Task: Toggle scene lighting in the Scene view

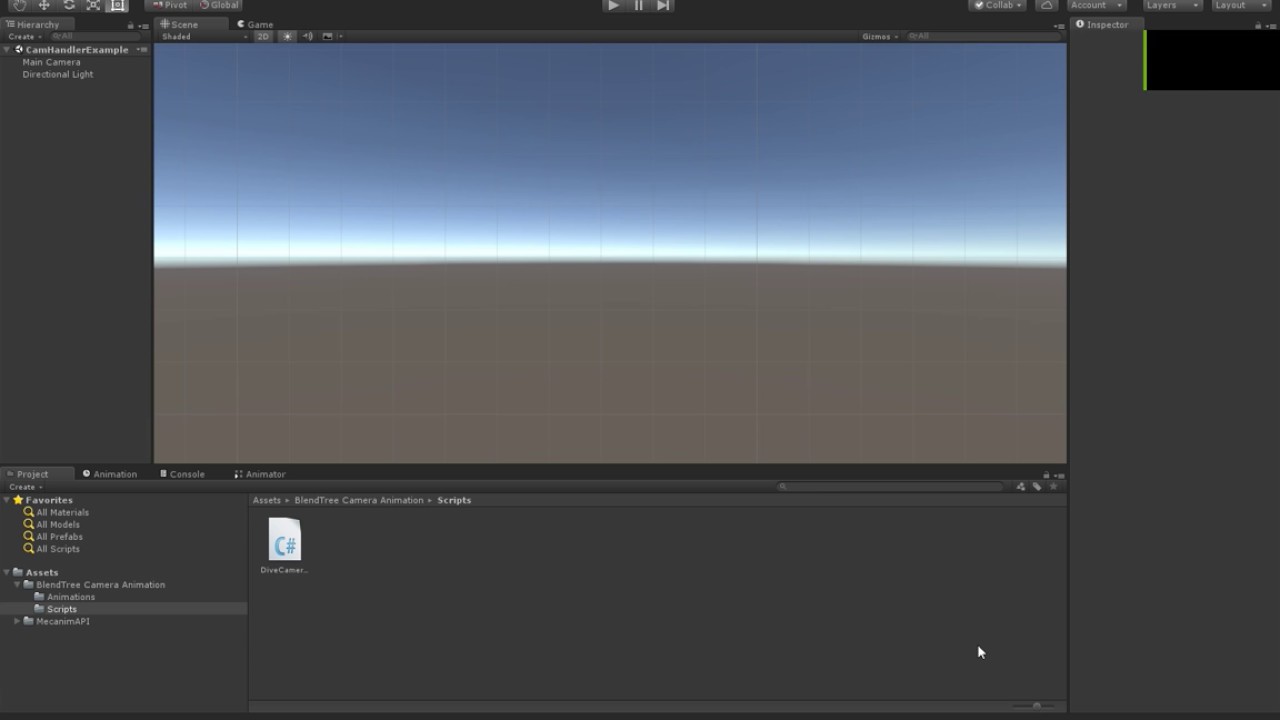Action: coord(288,36)
